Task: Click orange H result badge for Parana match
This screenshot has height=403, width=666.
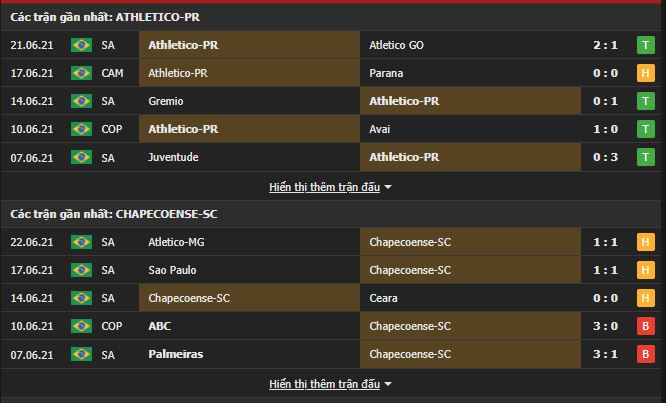Action: click(646, 73)
